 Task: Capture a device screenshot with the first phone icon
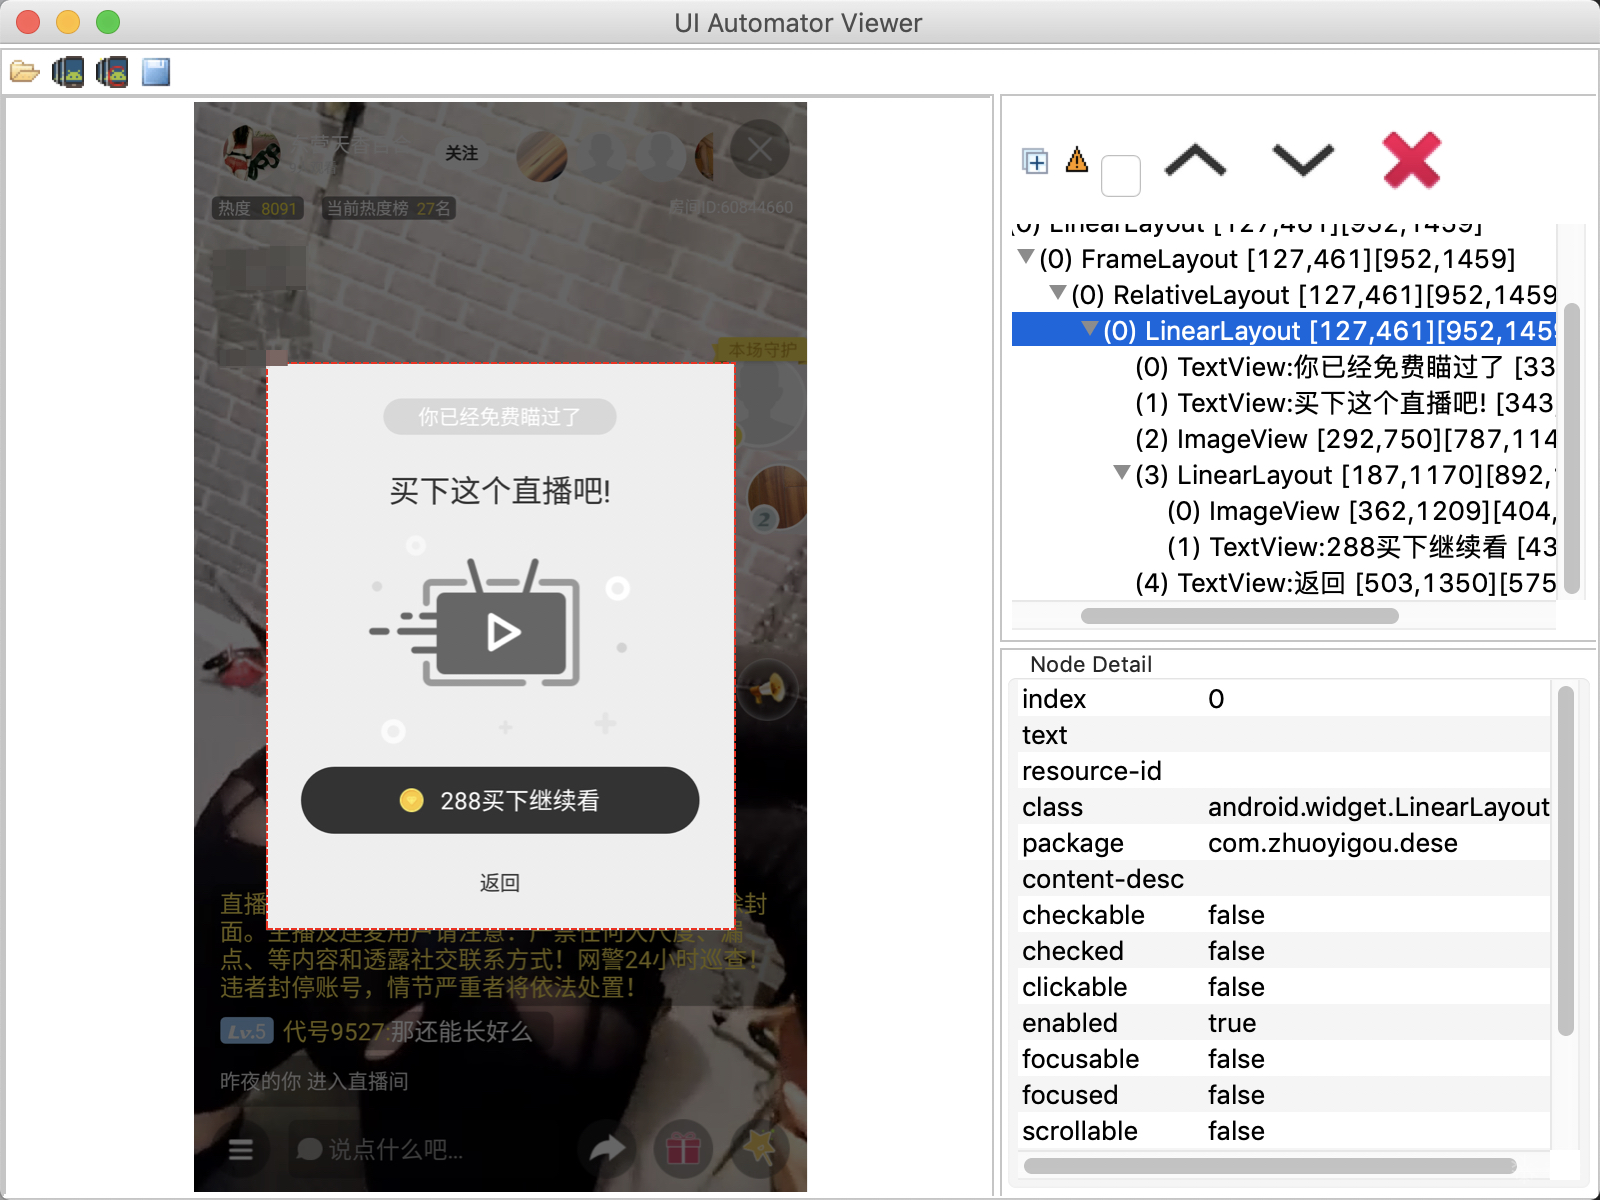click(68, 72)
